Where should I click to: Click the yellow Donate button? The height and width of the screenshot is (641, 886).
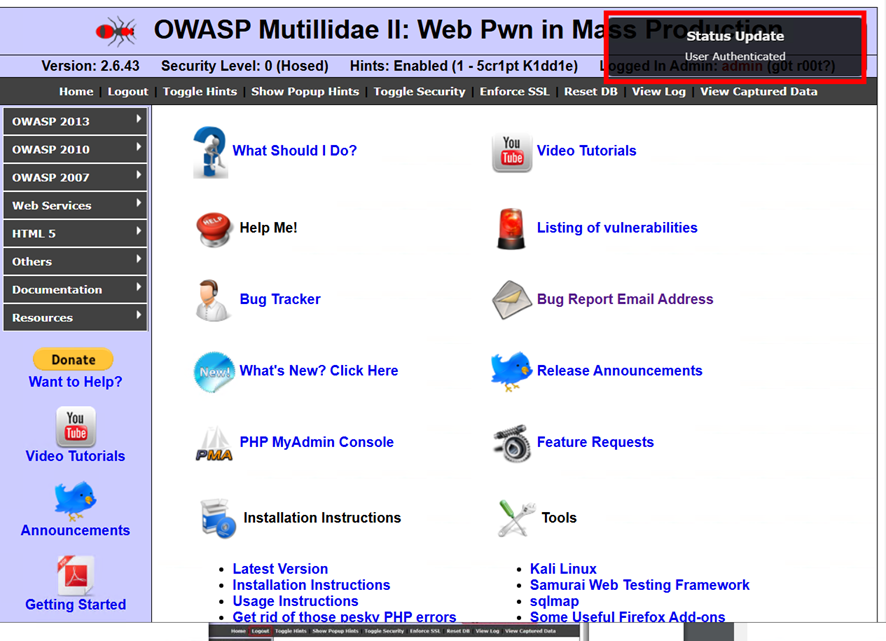(73, 360)
